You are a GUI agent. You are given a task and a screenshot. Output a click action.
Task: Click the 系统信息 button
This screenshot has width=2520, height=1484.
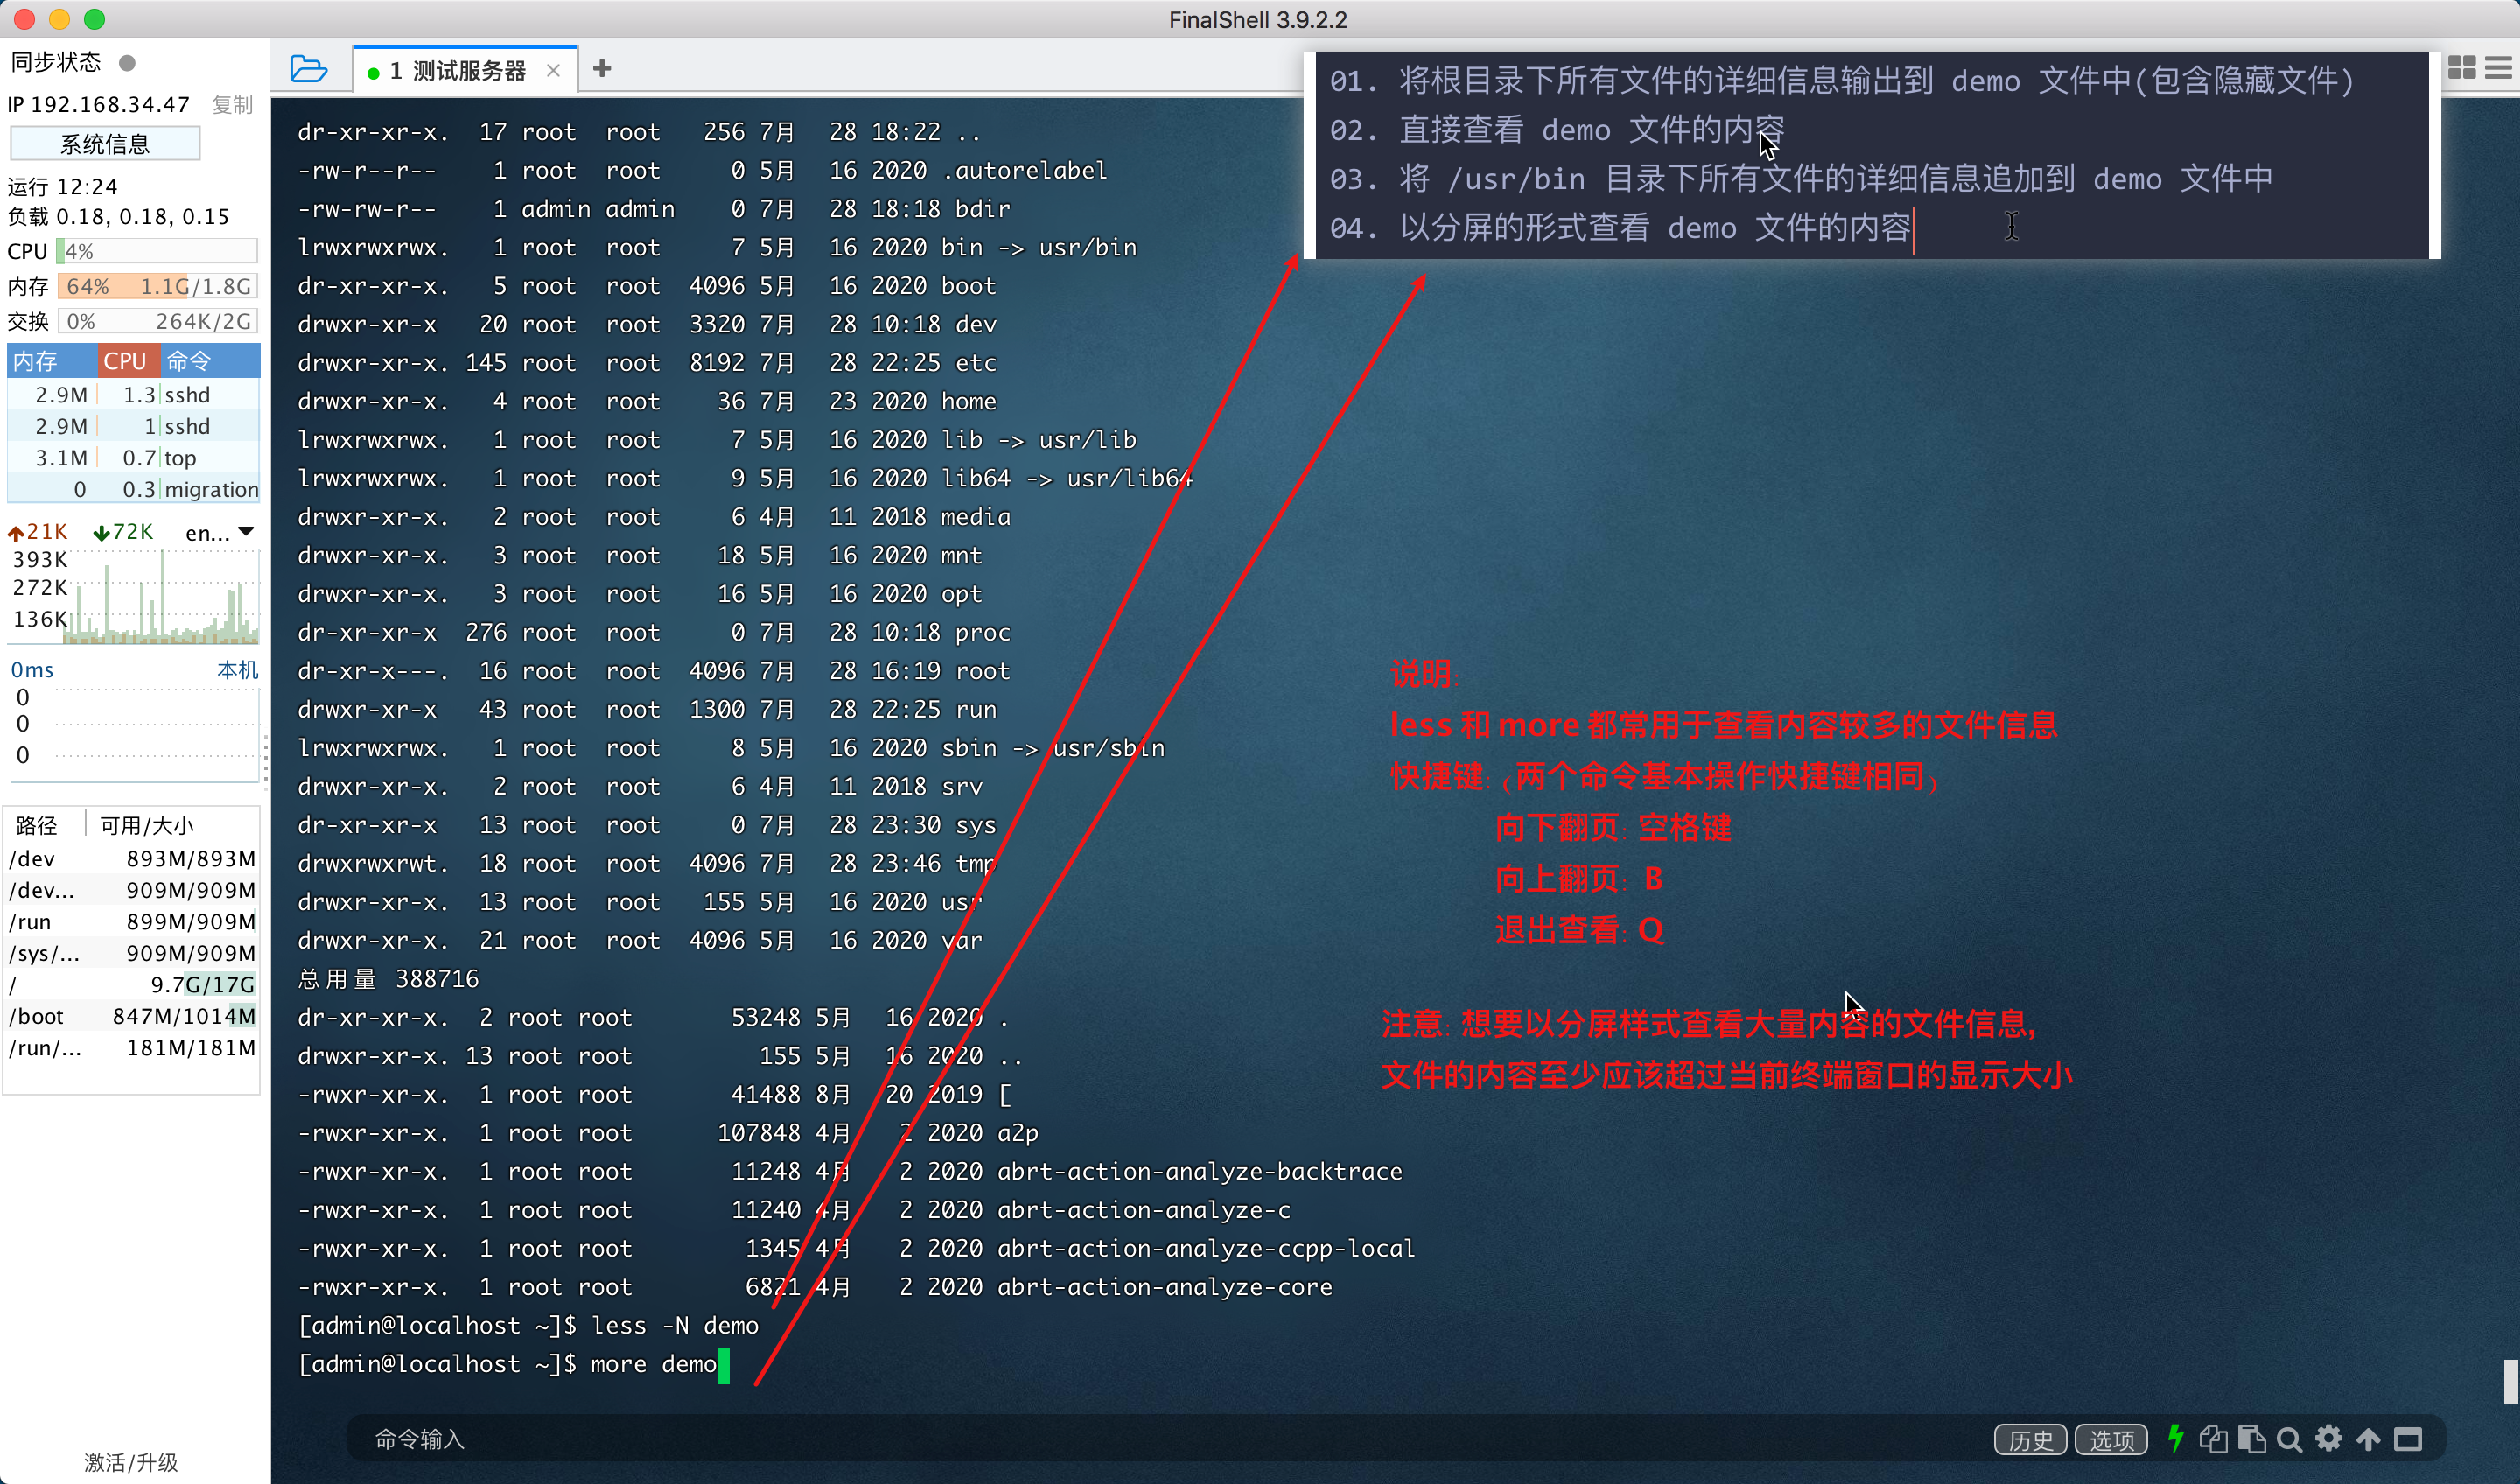[105, 144]
